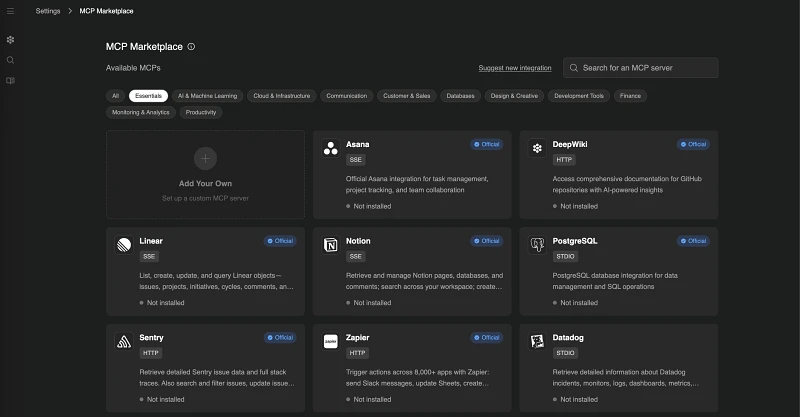Screen dimensions: 800x417
Task: Click the SSE tag on Linear card
Action: [149, 256]
